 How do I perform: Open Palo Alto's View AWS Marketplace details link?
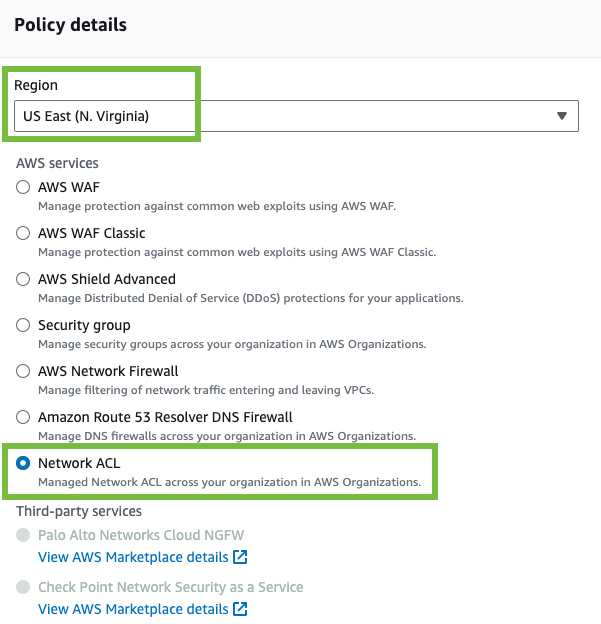tap(133, 557)
